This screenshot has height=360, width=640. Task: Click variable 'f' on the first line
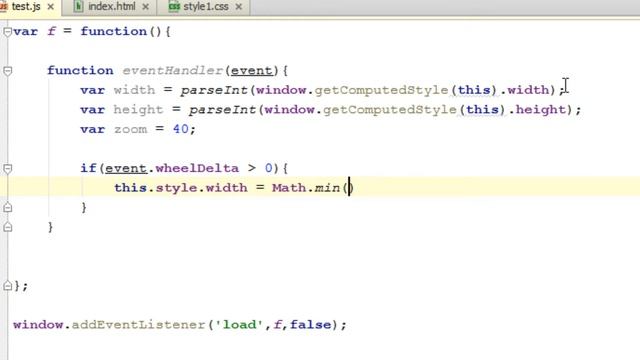click(51, 31)
